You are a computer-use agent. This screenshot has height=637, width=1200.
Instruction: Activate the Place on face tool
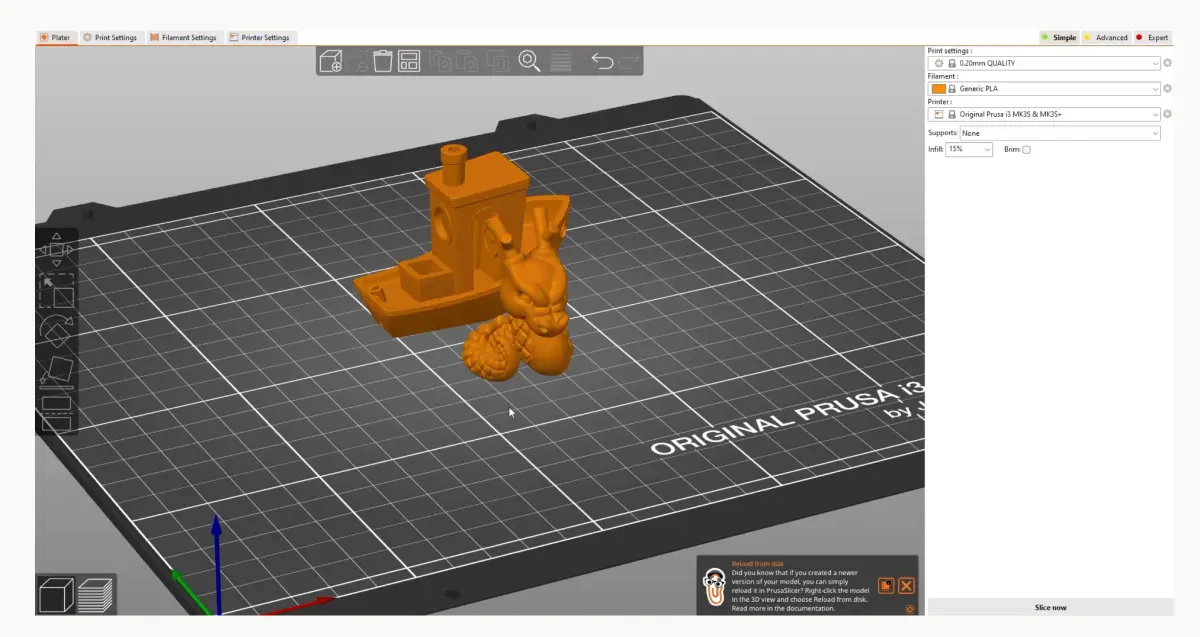pos(58,370)
